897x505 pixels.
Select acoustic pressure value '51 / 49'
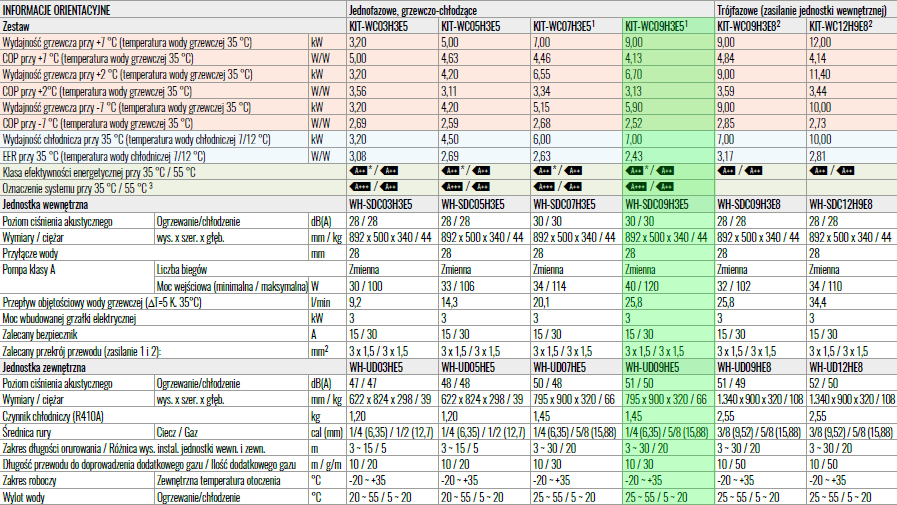pyautogui.click(x=731, y=384)
